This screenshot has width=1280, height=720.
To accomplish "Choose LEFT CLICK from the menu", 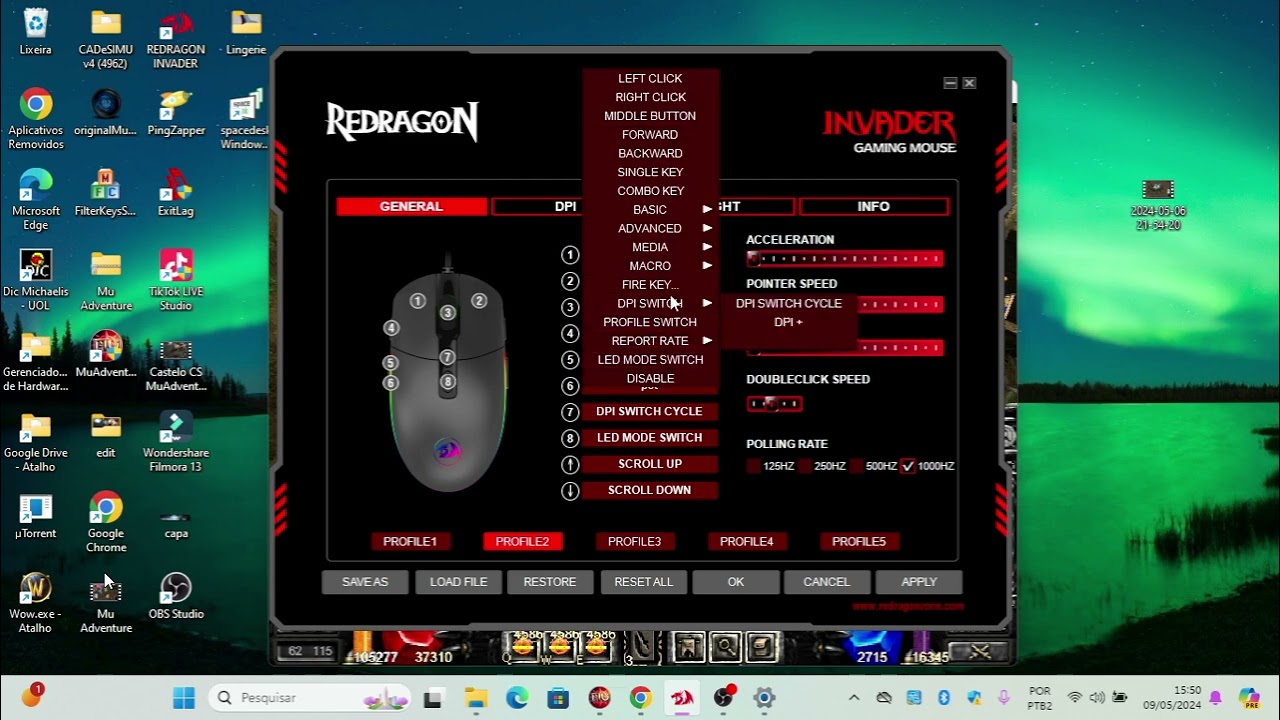I will [651, 79].
